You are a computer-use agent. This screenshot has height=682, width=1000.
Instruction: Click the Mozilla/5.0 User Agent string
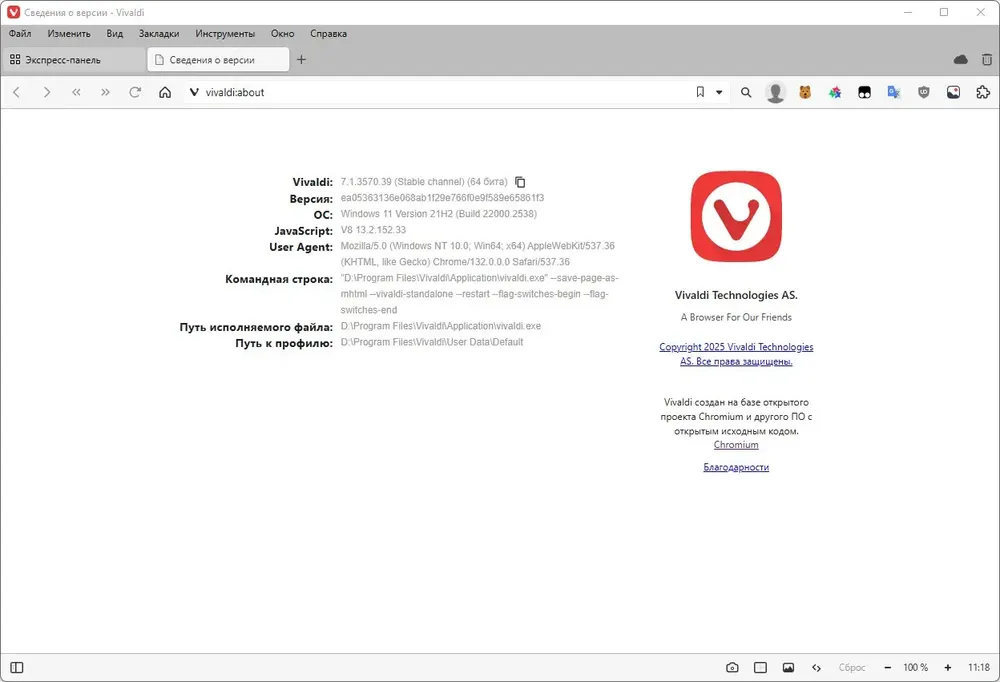click(478, 254)
